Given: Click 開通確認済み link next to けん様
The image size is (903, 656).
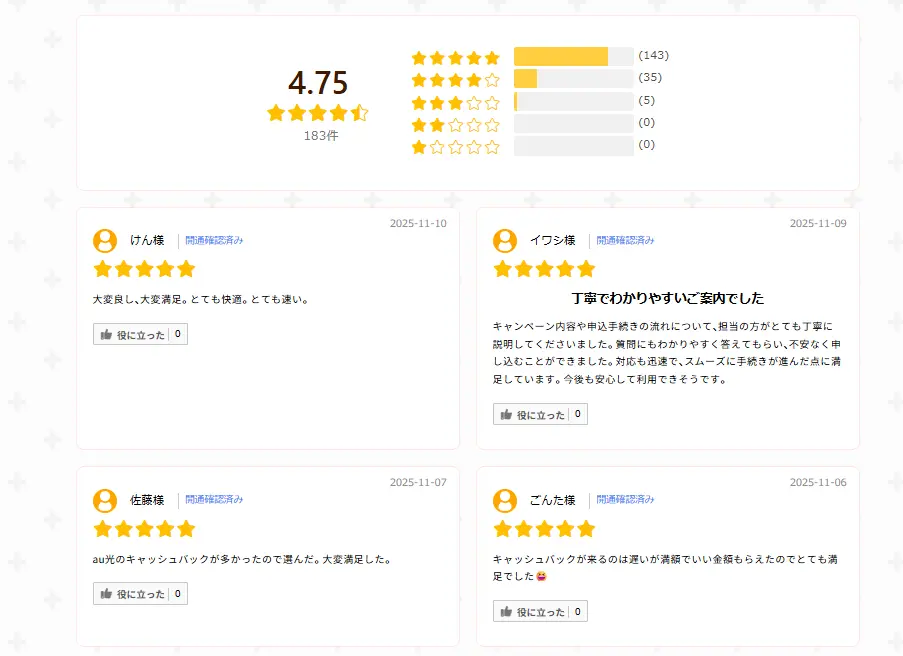Looking at the screenshot, I should coord(214,241).
